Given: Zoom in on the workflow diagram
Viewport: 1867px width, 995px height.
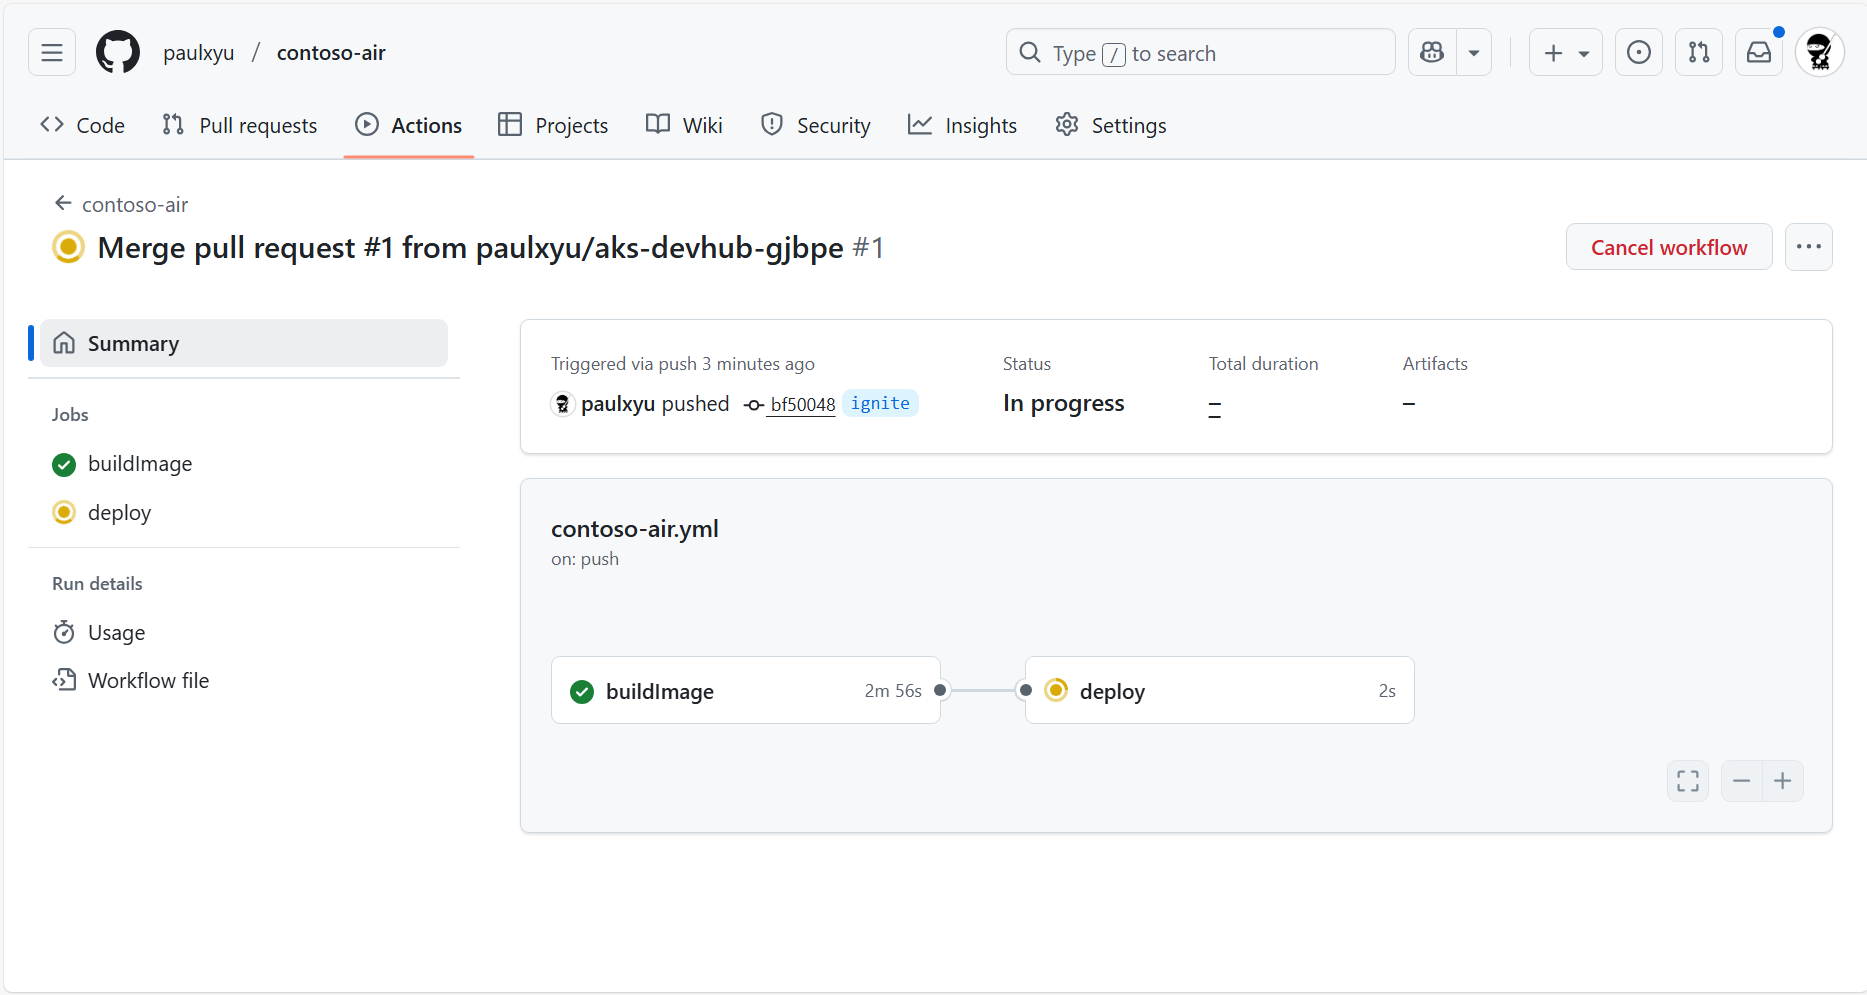Looking at the screenshot, I should (1782, 781).
